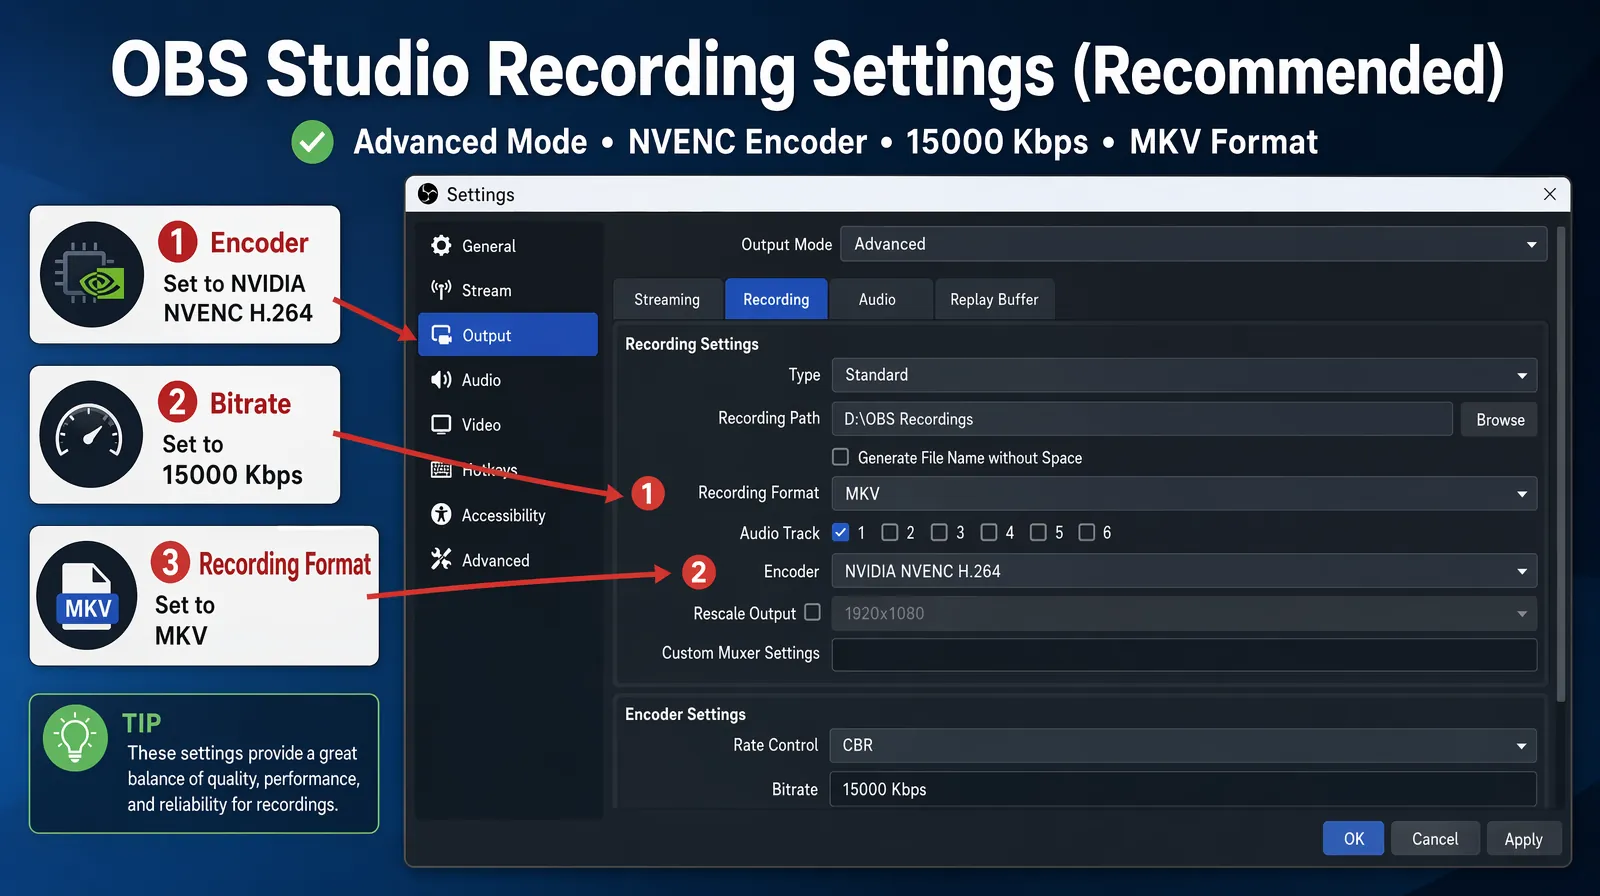The width and height of the screenshot is (1600, 896).
Task: Click the 'Encoder Settings' heading
Action: click(x=685, y=714)
